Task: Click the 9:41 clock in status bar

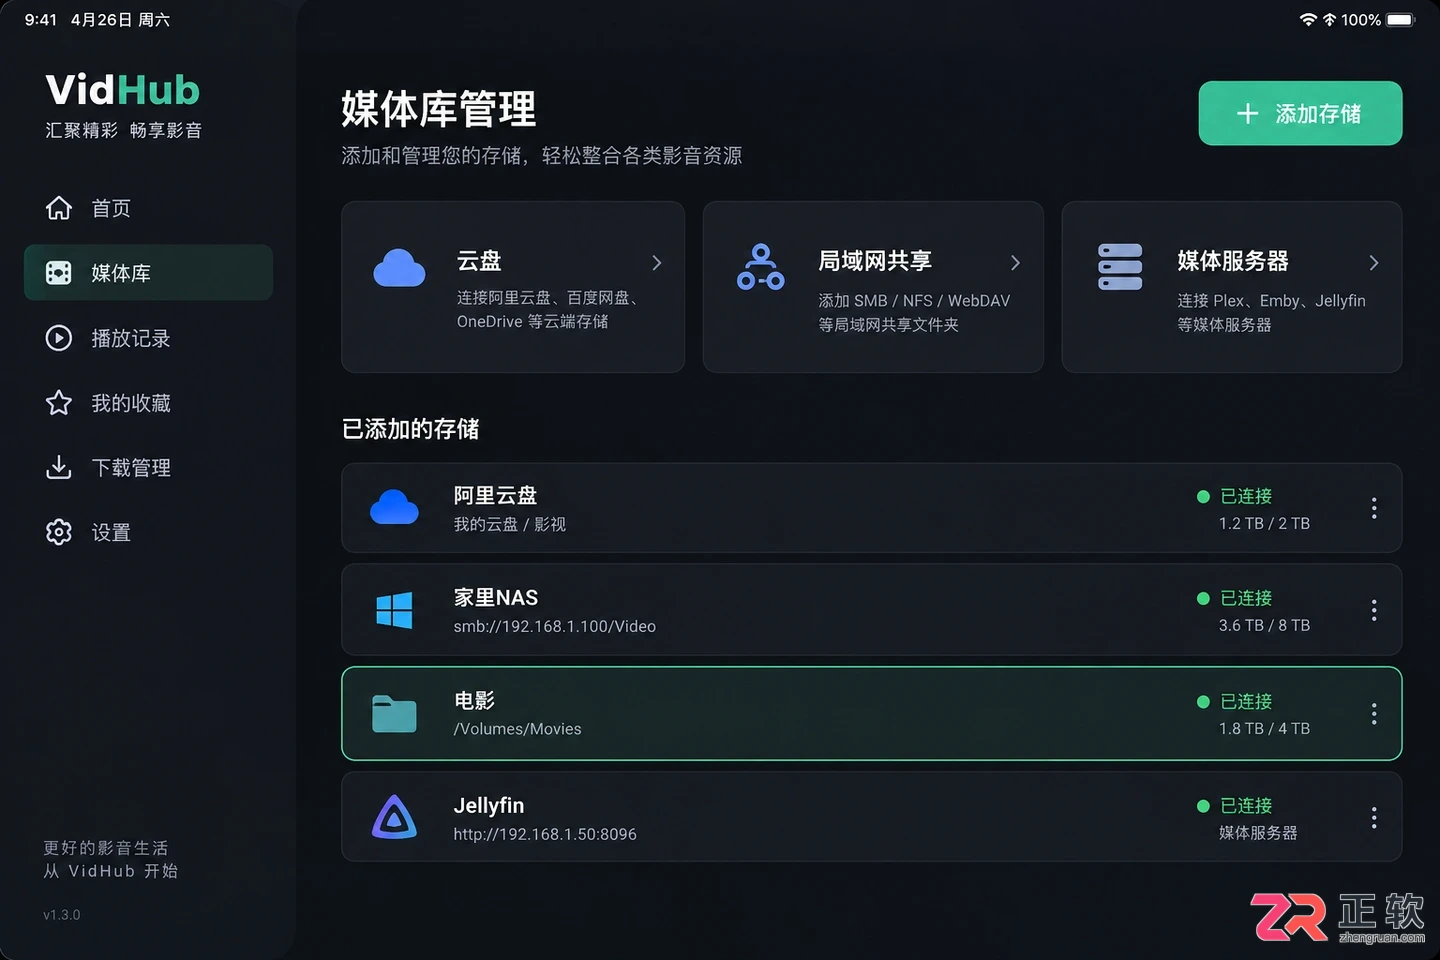Action: point(41,20)
